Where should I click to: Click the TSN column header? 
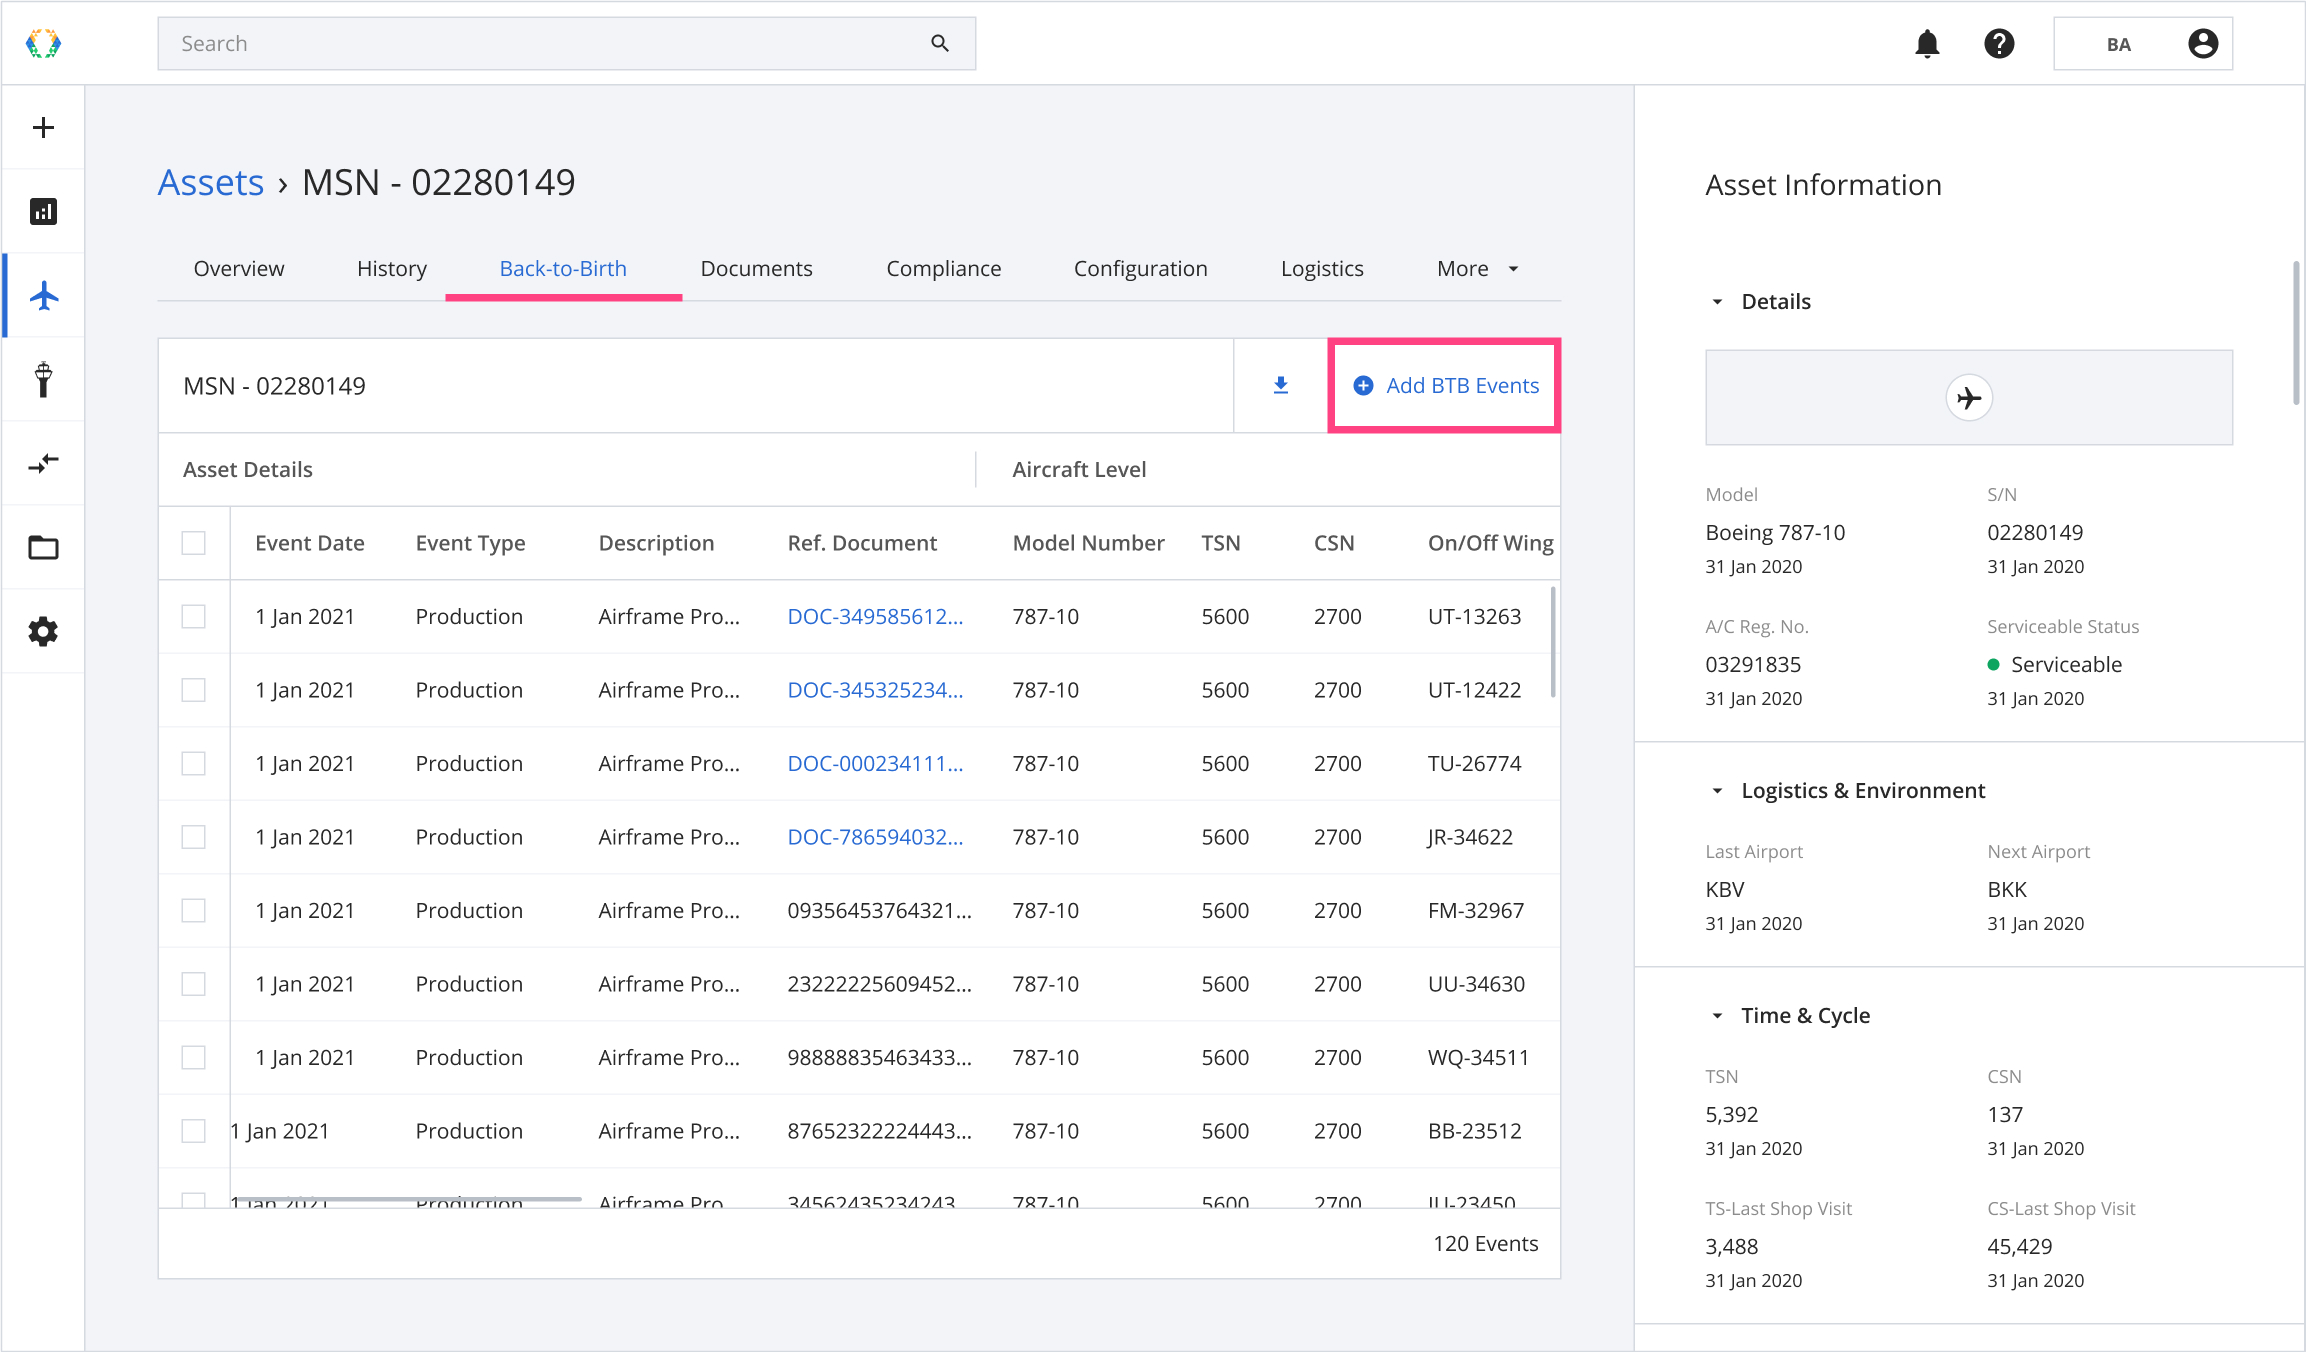click(x=1221, y=543)
